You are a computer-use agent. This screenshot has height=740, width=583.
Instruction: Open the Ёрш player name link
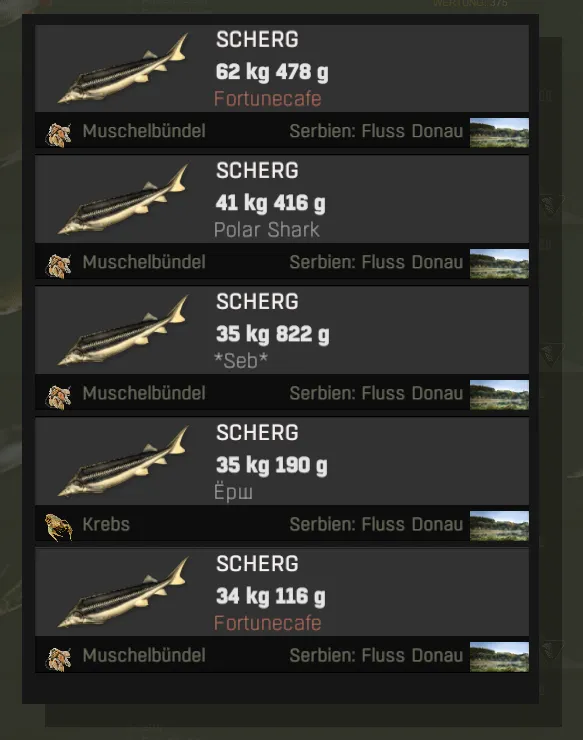pyautogui.click(x=233, y=492)
